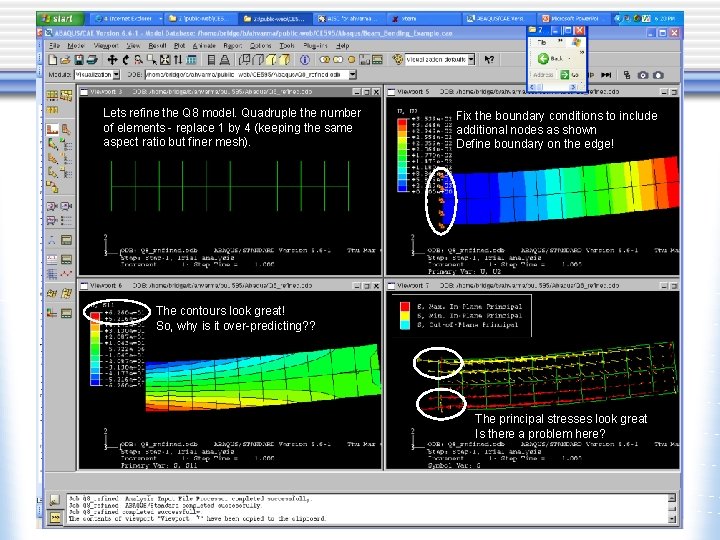The image size is (720, 540).
Task: Select the Rotate View tool
Action: coord(125,59)
